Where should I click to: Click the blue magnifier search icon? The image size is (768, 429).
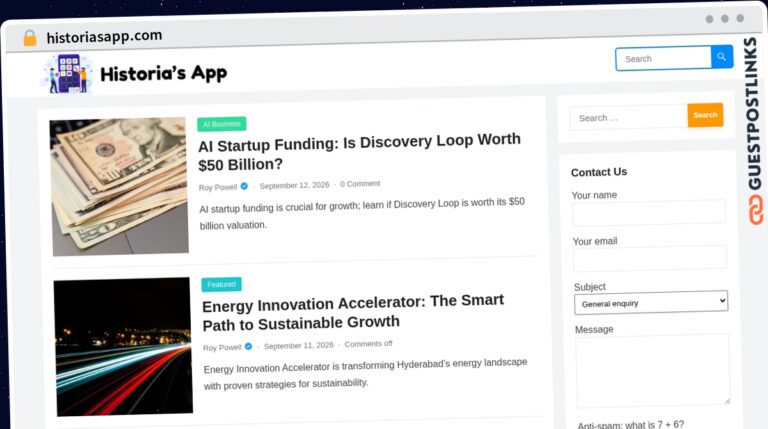(x=721, y=57)
